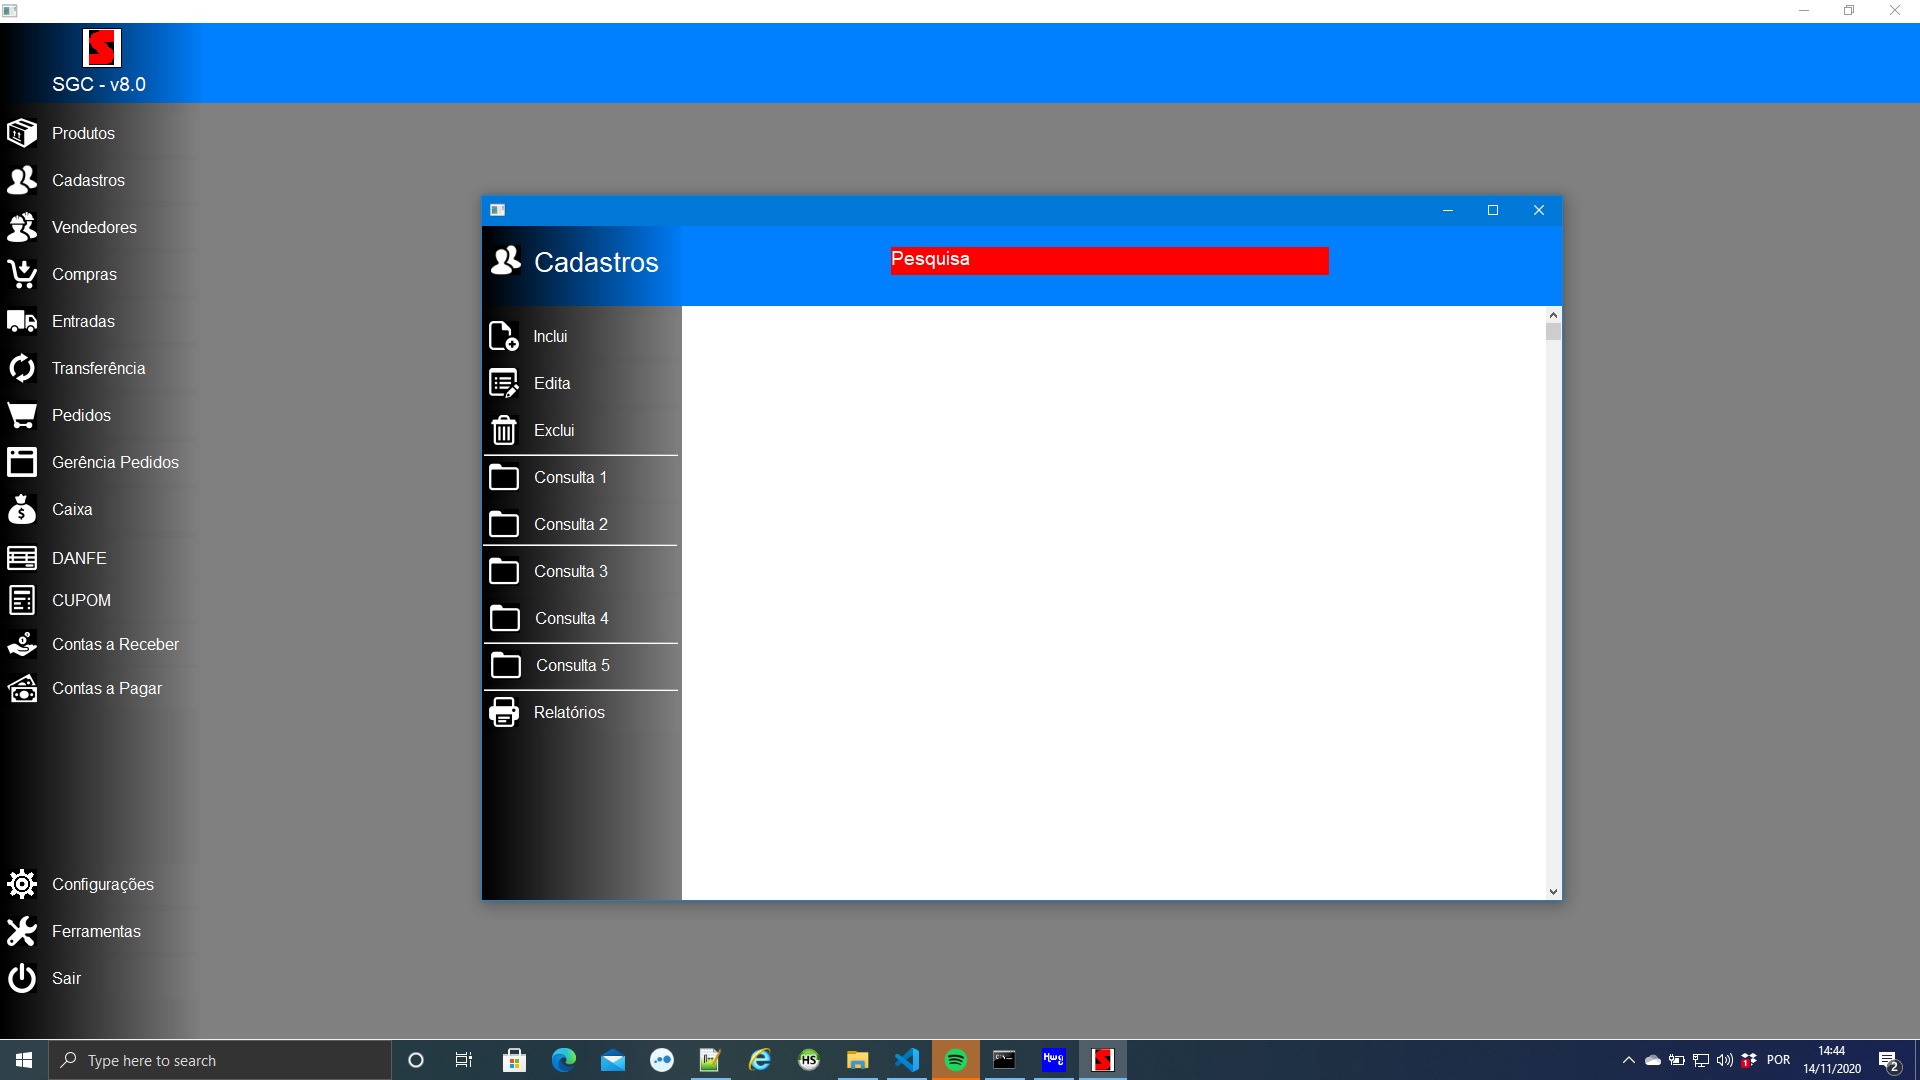Click the Vendedores people icon
Screen dimensions: 1920x1080
[22, 227]
